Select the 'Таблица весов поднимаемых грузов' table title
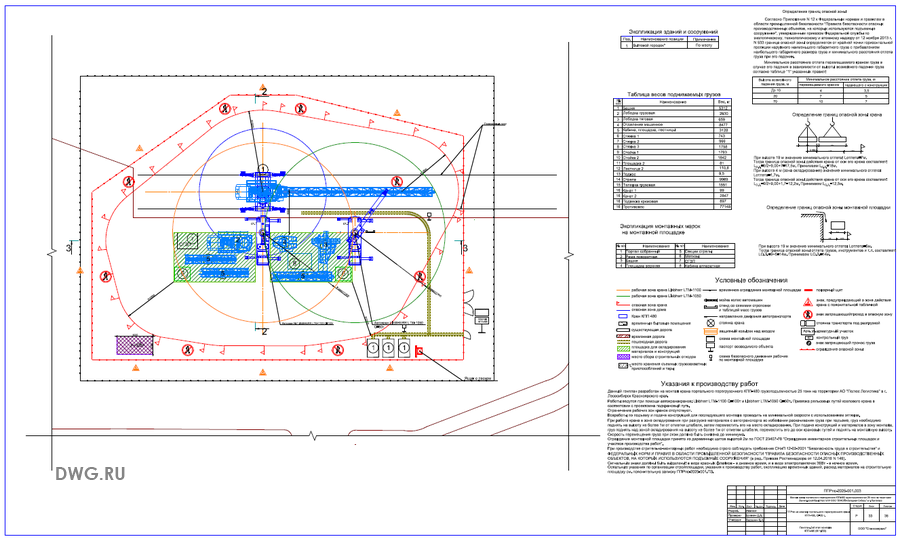Screen dimensions: 900x539 point(674,96)
